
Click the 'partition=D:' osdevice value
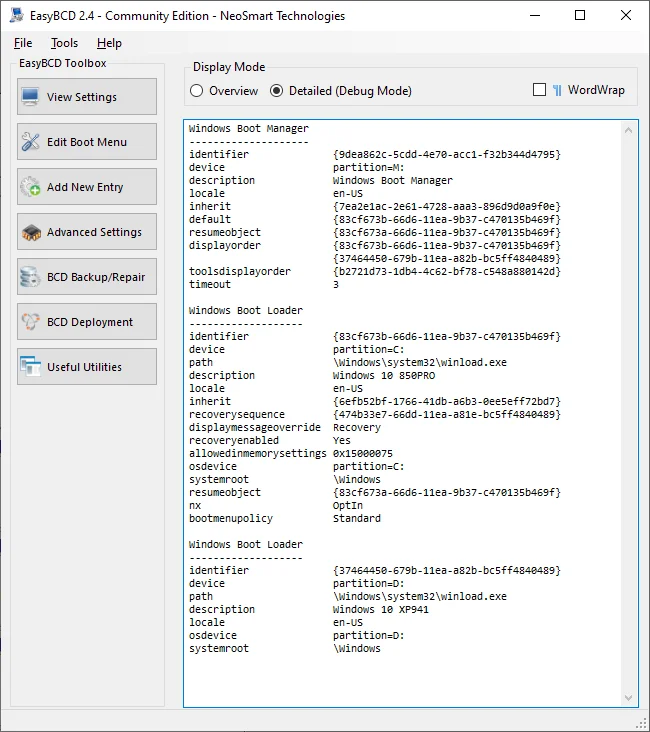point(368,635)
